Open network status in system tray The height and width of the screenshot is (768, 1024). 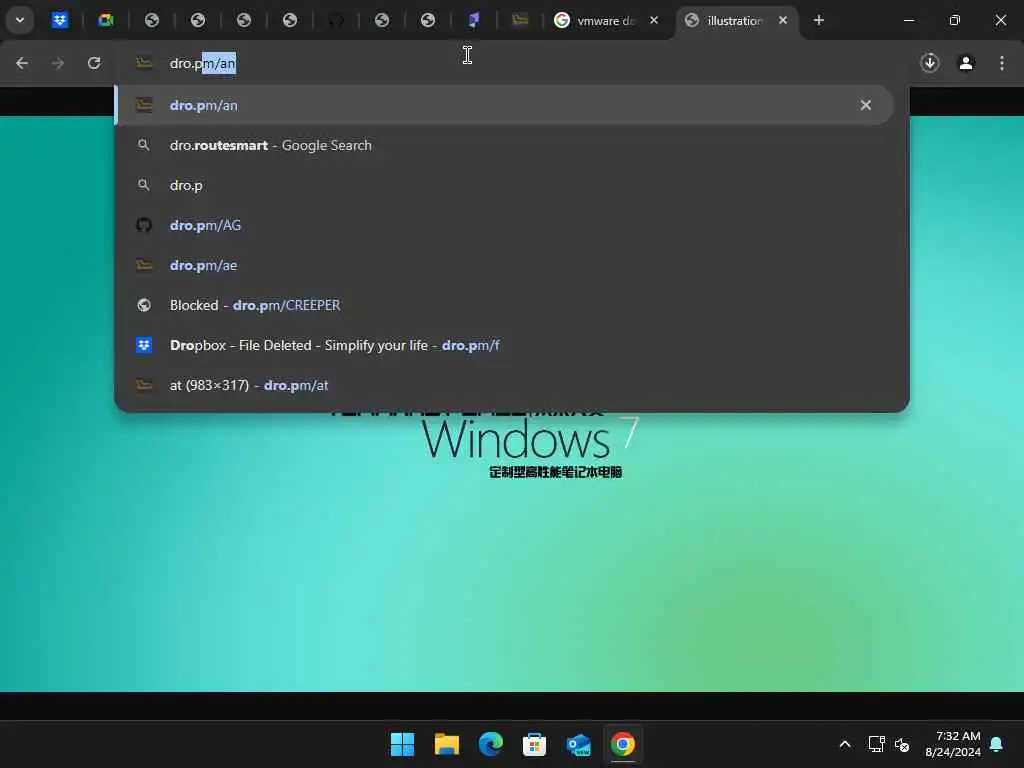pos(876,744)
